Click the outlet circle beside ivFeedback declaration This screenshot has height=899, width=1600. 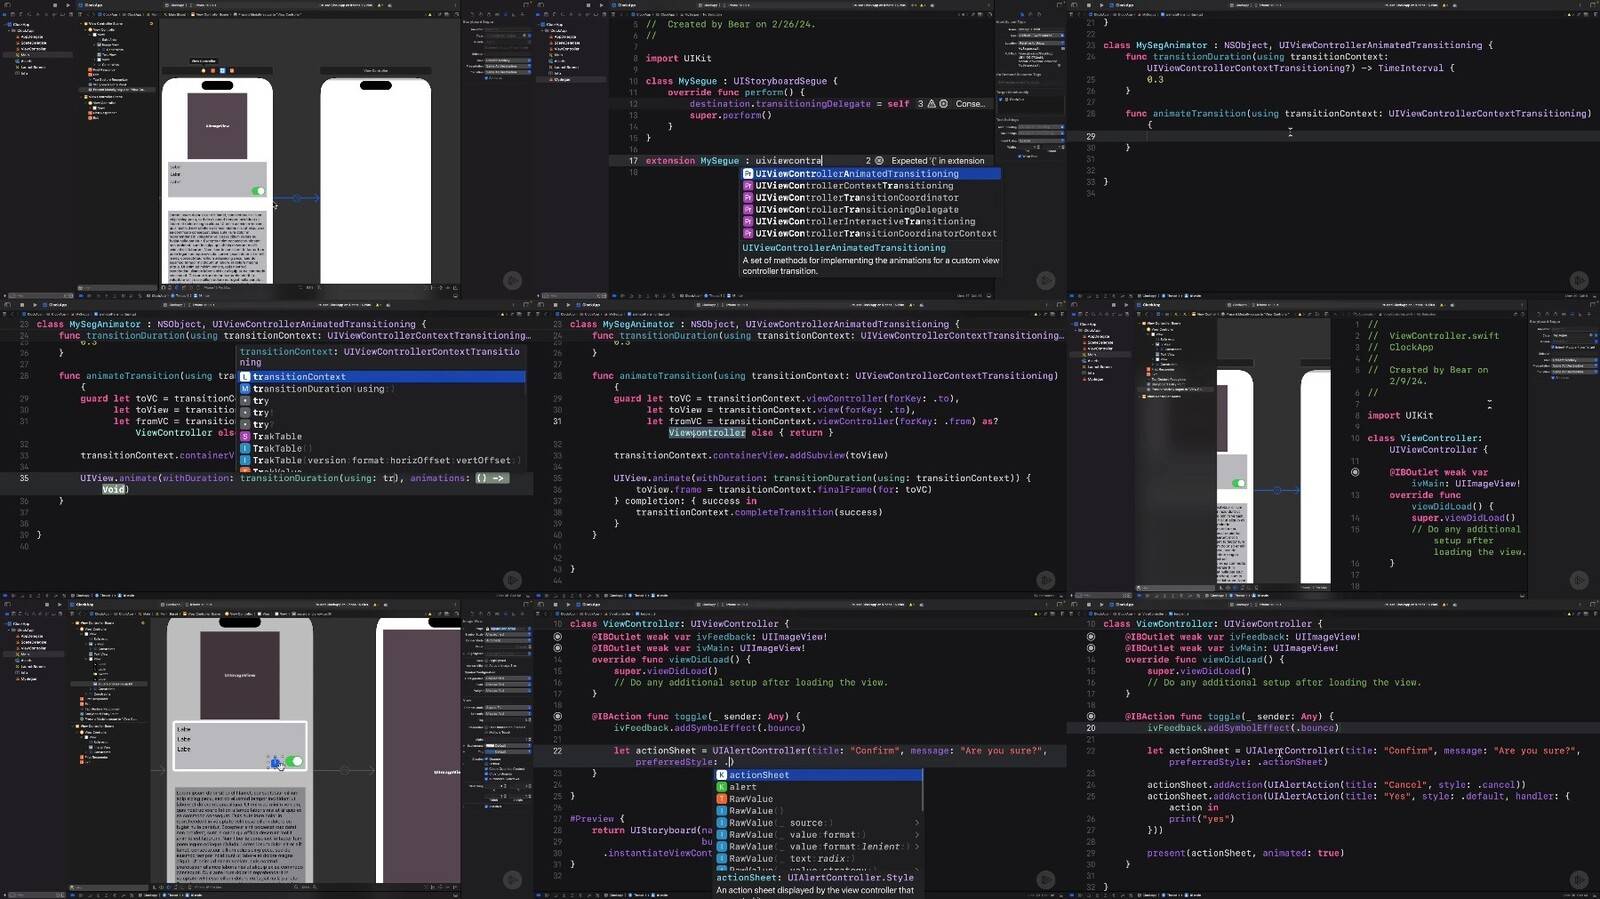pyautogui.click(x=558, y=636)
